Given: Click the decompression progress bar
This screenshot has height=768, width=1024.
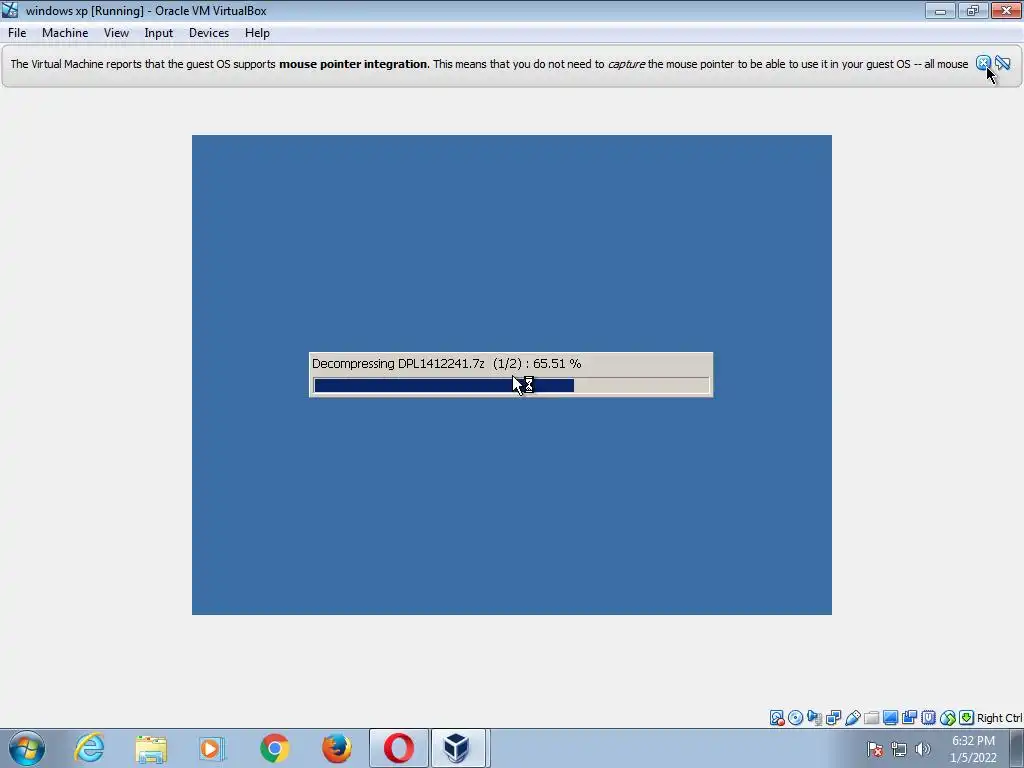Looking at the screenshot, I should tap(511, 385).
